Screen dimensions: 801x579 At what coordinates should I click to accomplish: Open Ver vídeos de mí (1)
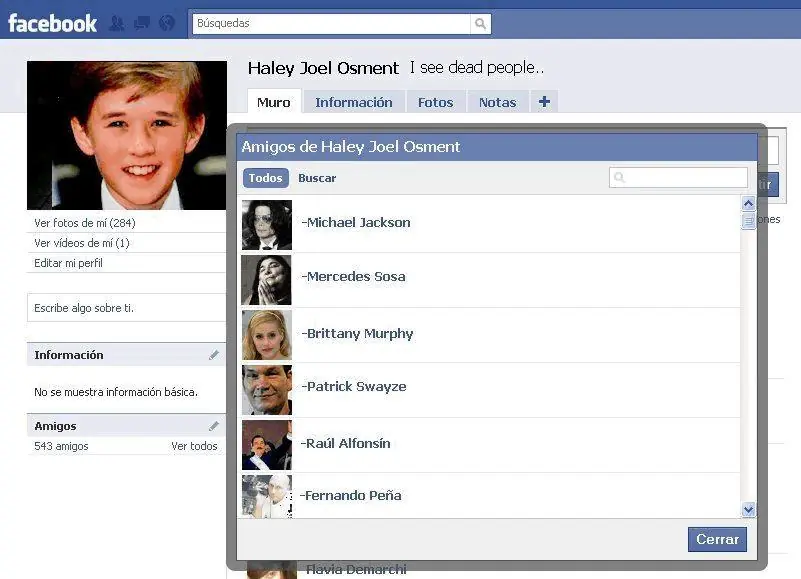[82, 243]
